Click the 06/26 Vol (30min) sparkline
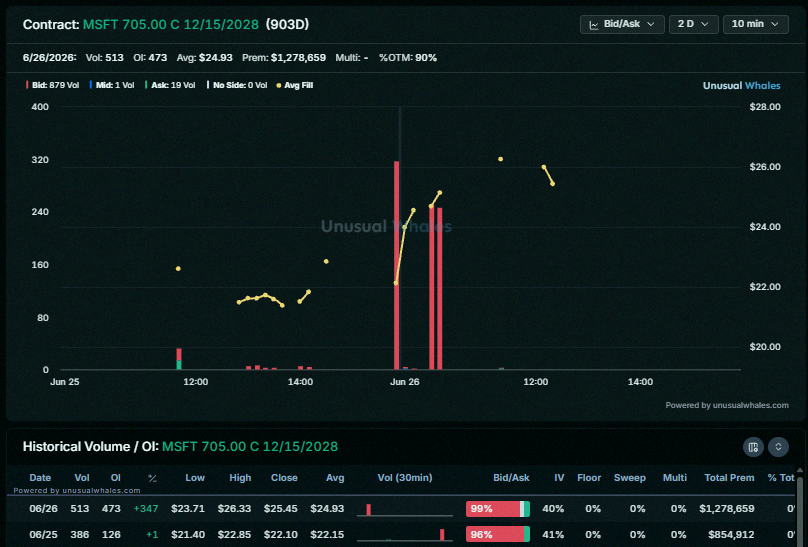808x547 pixels. 405,509
